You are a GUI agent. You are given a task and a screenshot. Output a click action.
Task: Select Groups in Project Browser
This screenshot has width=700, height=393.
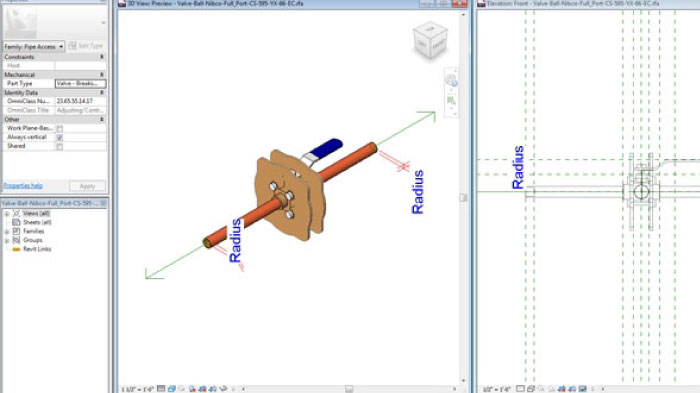(32, 240)
